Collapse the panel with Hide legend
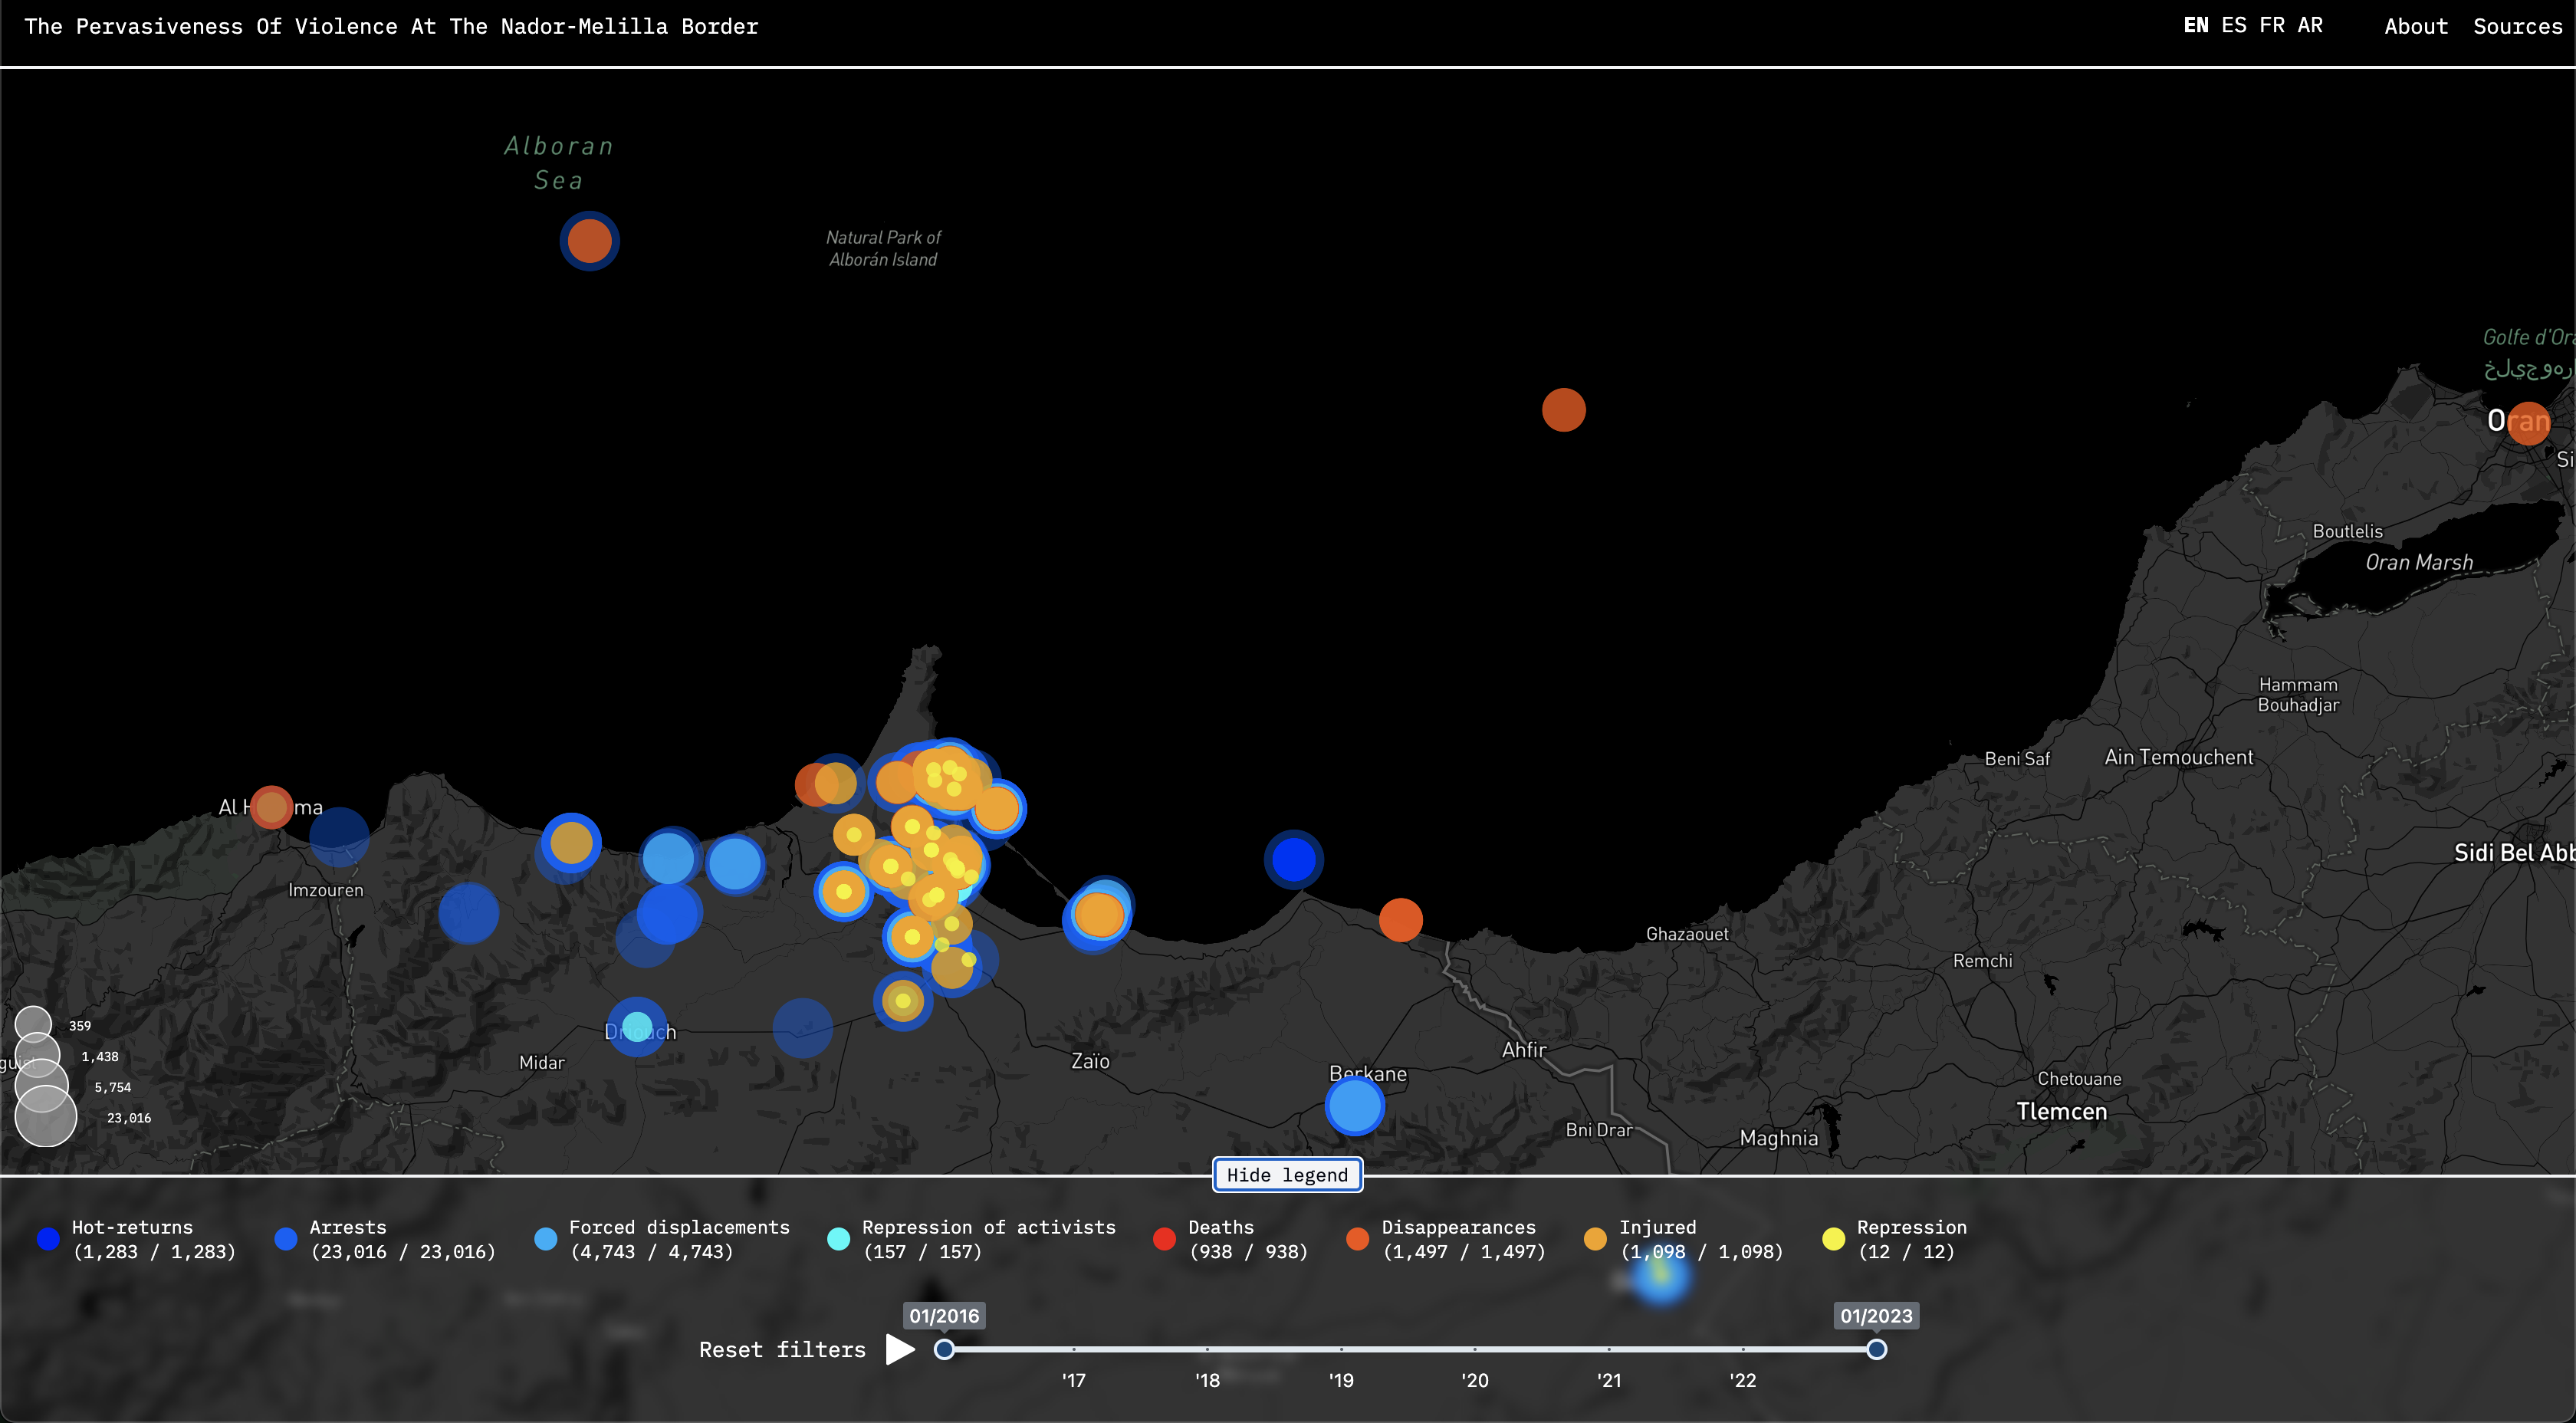 click(x=1287, y=1175)
